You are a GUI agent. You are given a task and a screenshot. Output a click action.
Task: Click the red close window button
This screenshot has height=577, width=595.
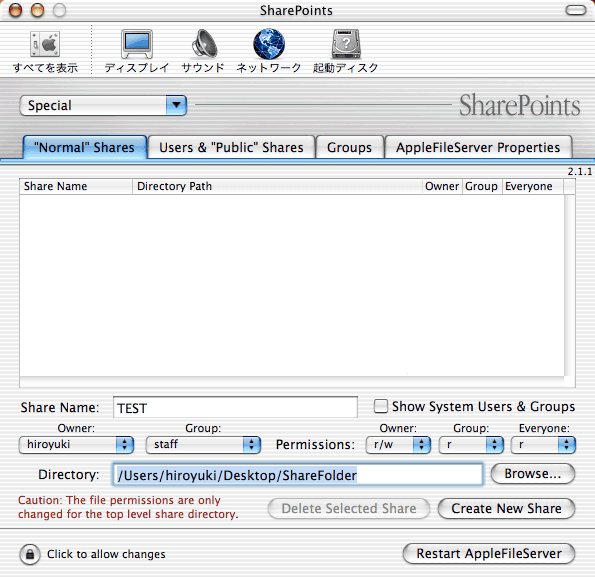pyautogui.click(x=16, y=10)
